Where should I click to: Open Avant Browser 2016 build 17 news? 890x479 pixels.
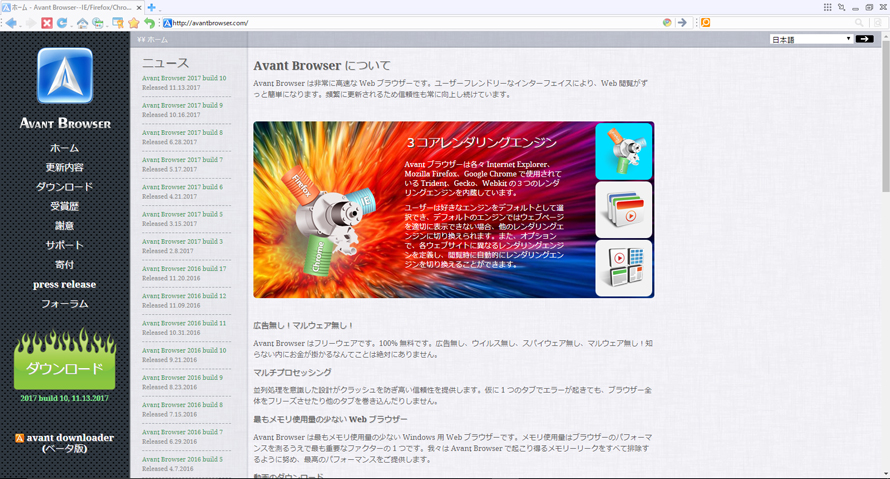point(184,269)
